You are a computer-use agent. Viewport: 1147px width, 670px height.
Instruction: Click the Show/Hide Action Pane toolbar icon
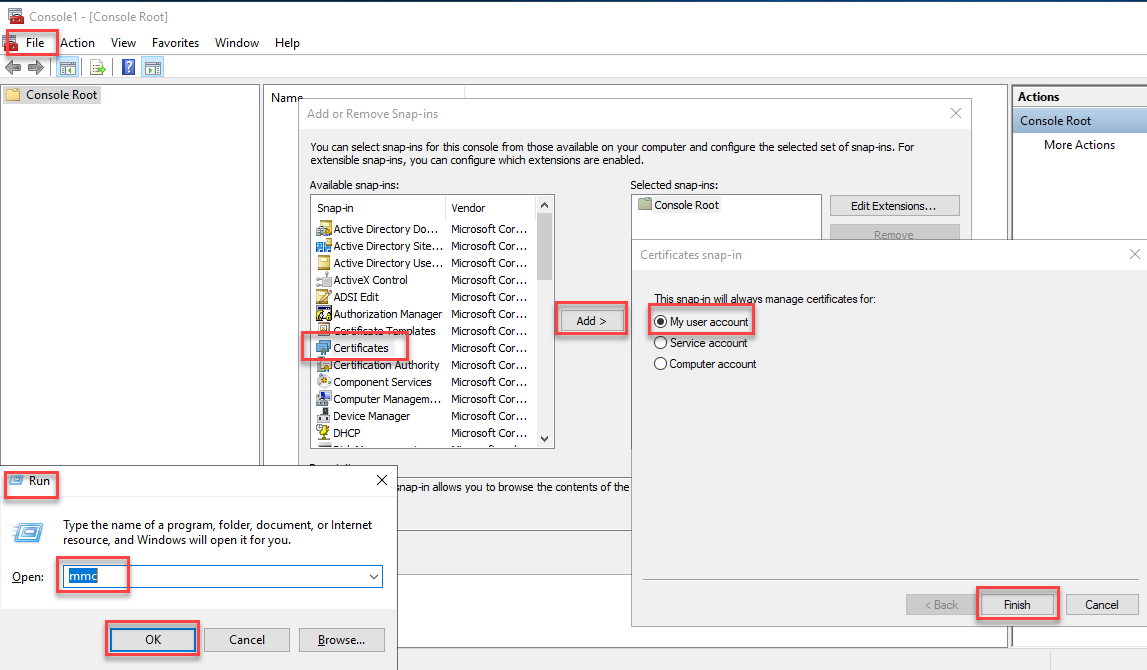[x=153, y=68]
